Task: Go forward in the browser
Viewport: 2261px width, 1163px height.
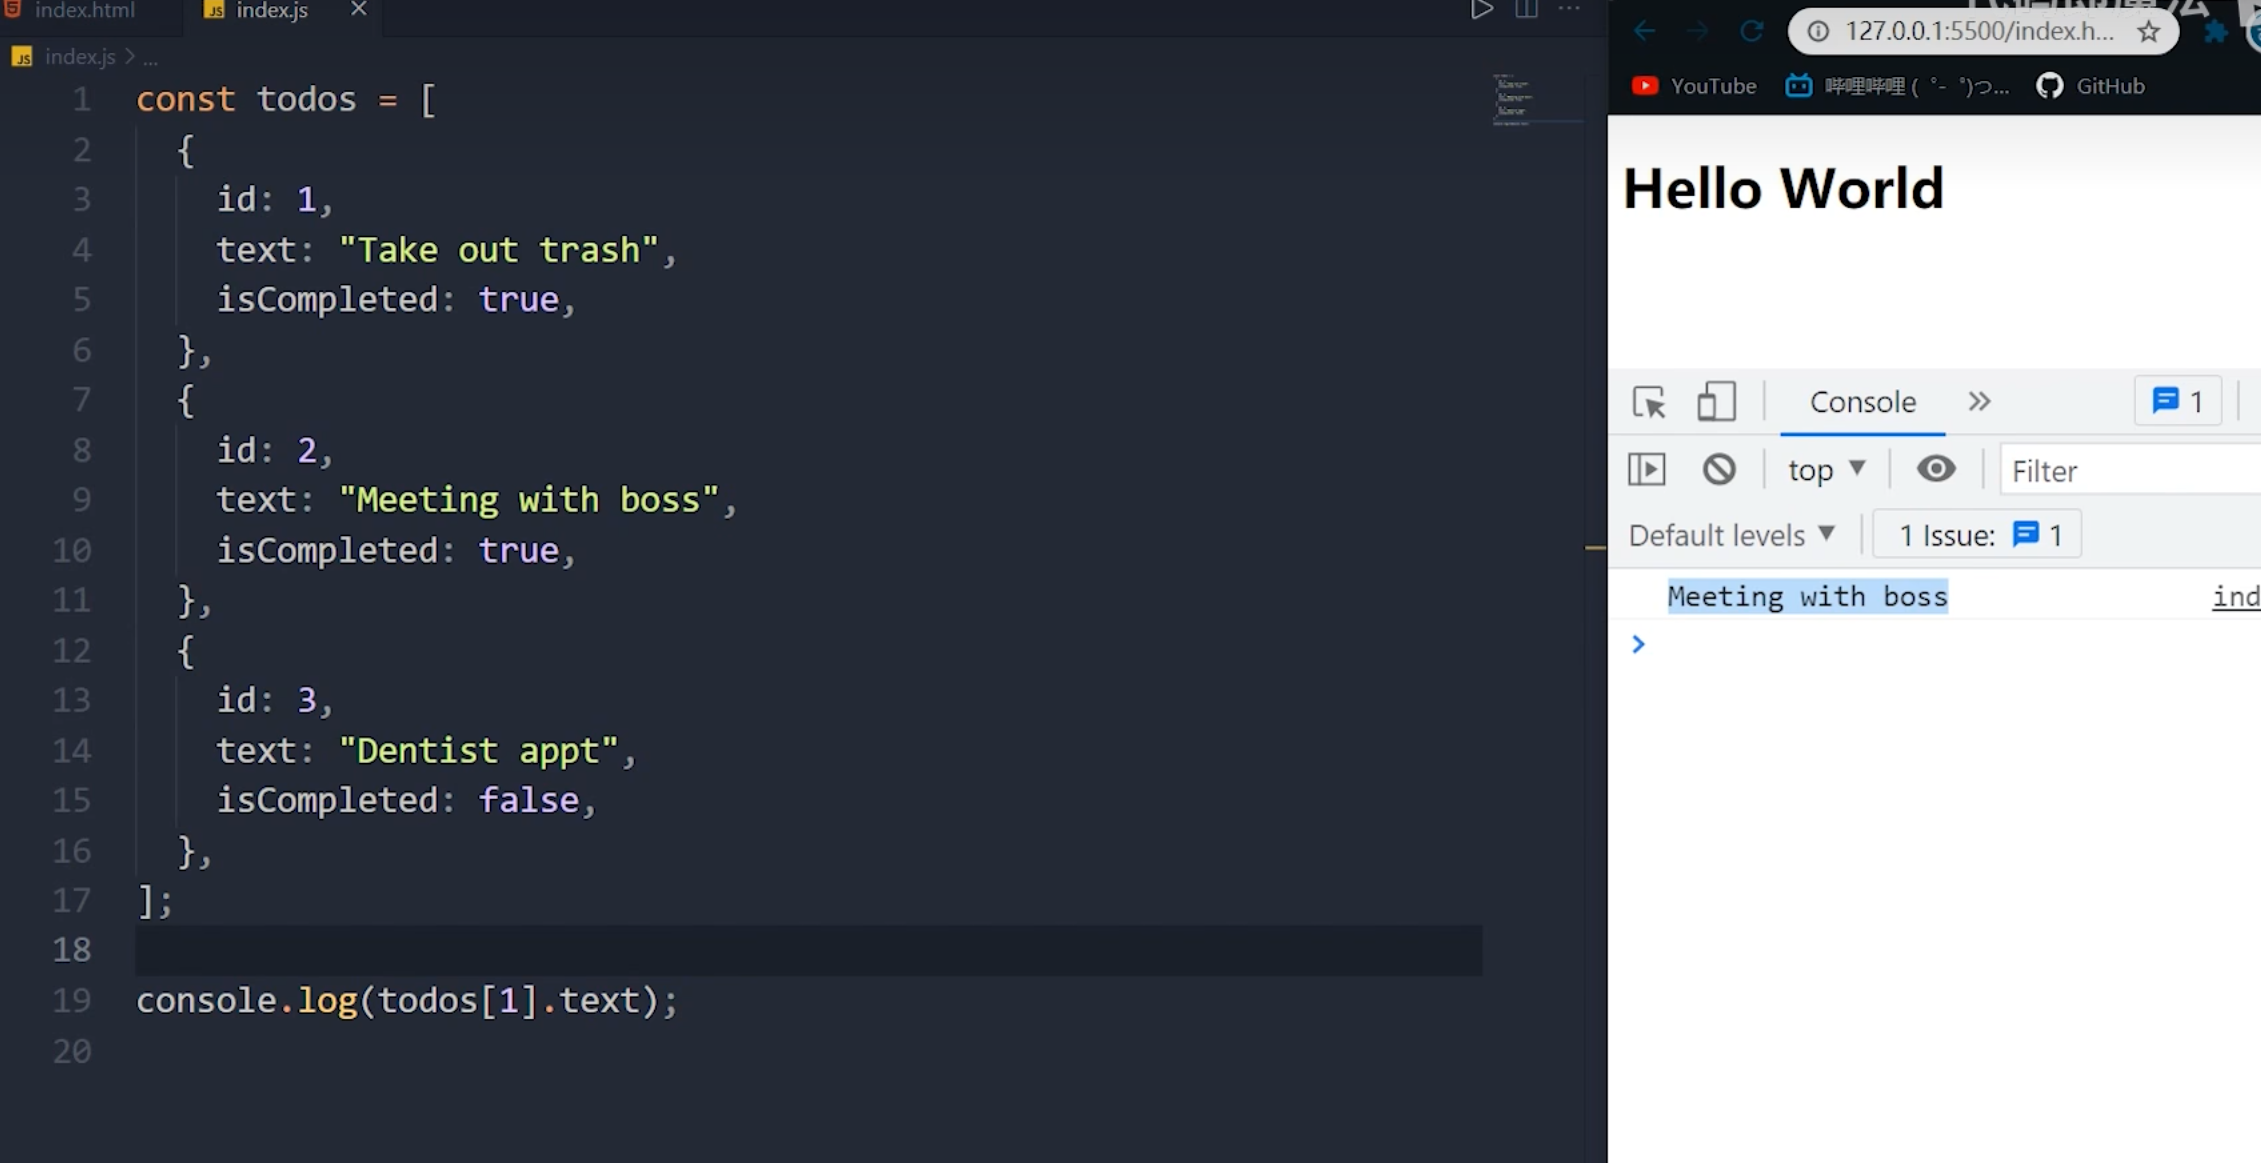Action: (x=1697, y=31)
